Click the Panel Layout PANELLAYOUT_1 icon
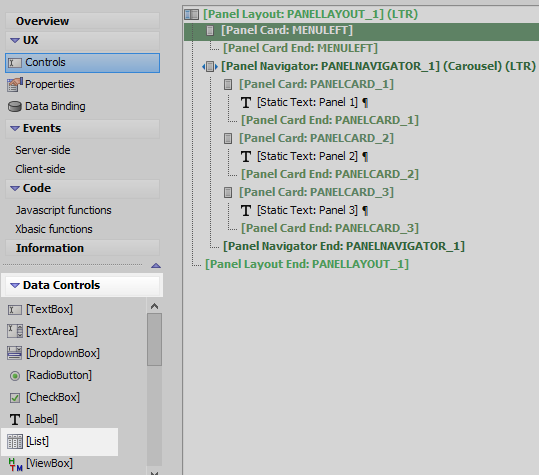 191,14
